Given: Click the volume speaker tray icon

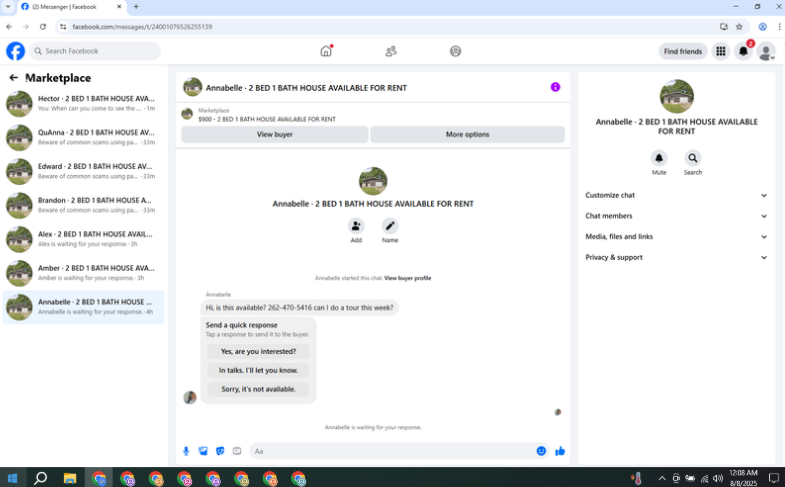Looking at the screenshot, I should (718, 478).
